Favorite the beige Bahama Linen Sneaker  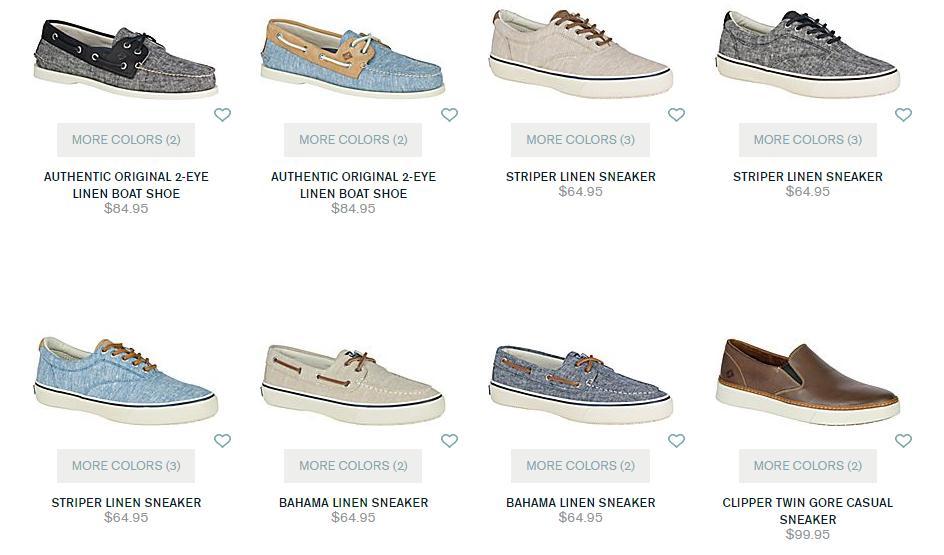coord(449,441)
